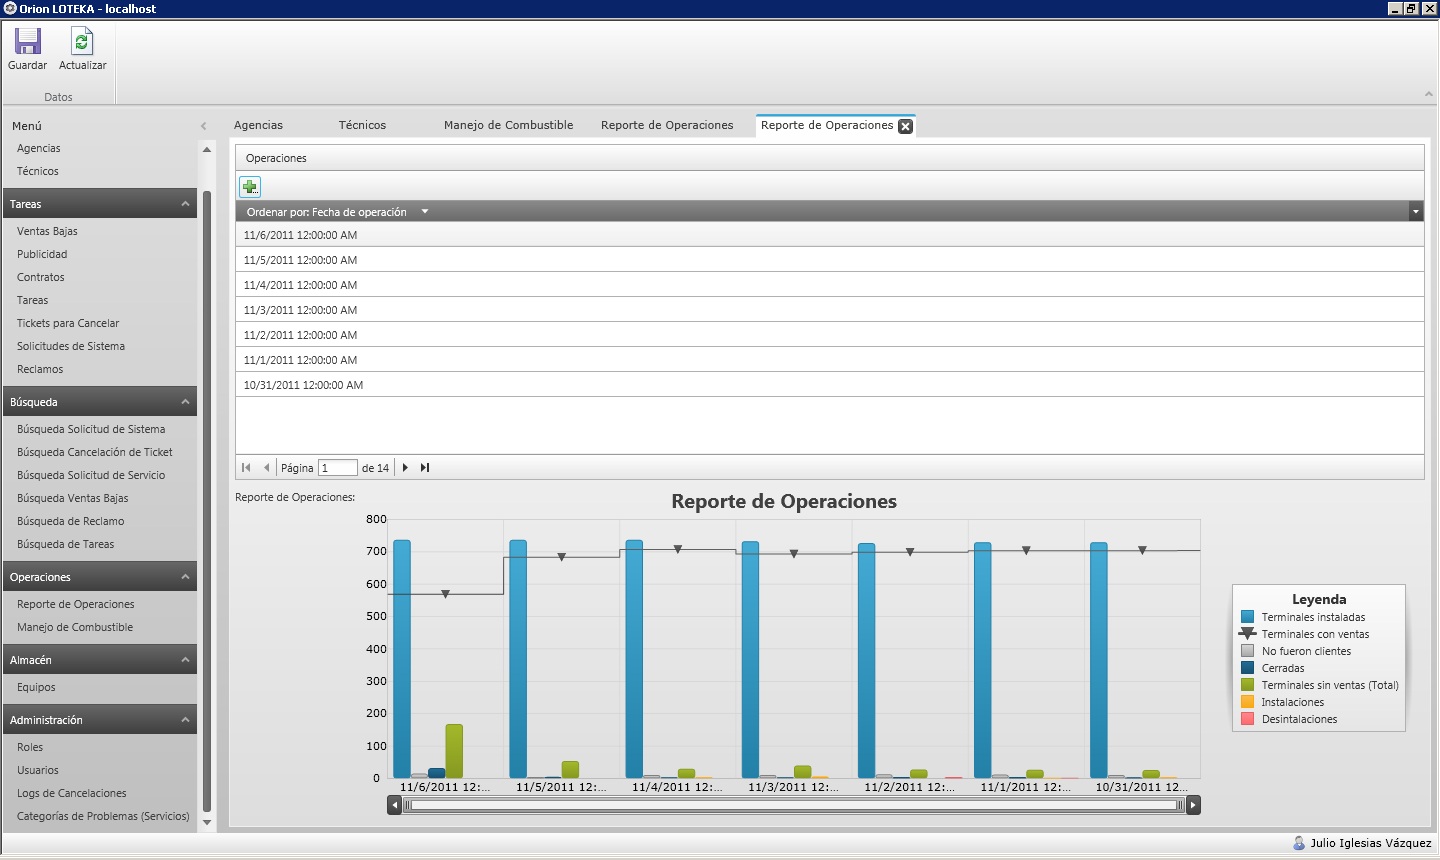
Task: Switch to the first Reporte de Operaciones tab
Action: point(667,125)
